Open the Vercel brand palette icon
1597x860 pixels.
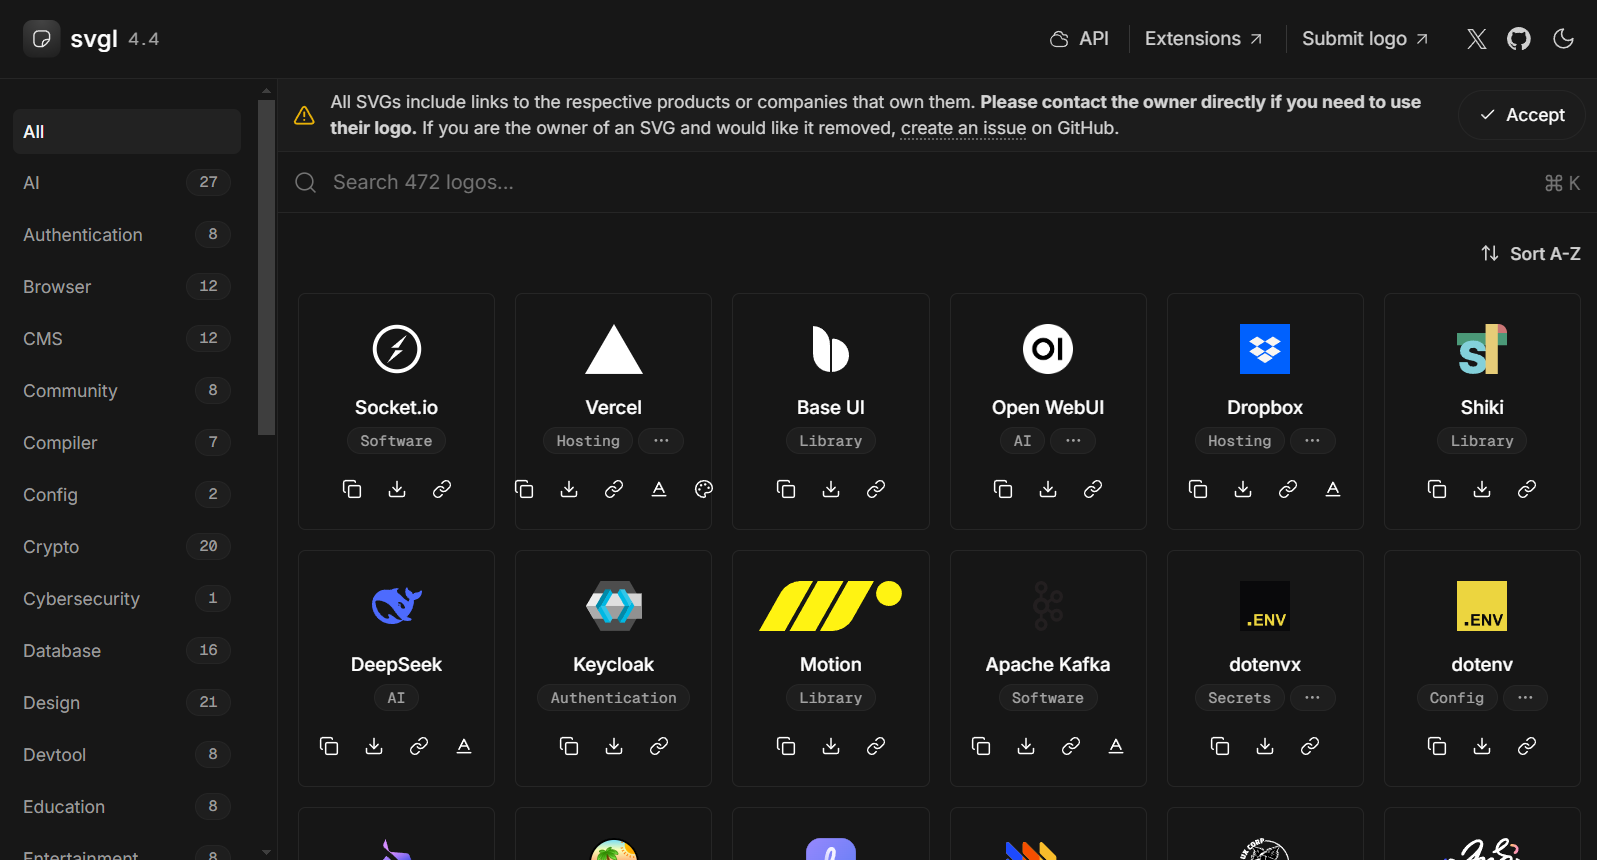[x=704, y=489]
